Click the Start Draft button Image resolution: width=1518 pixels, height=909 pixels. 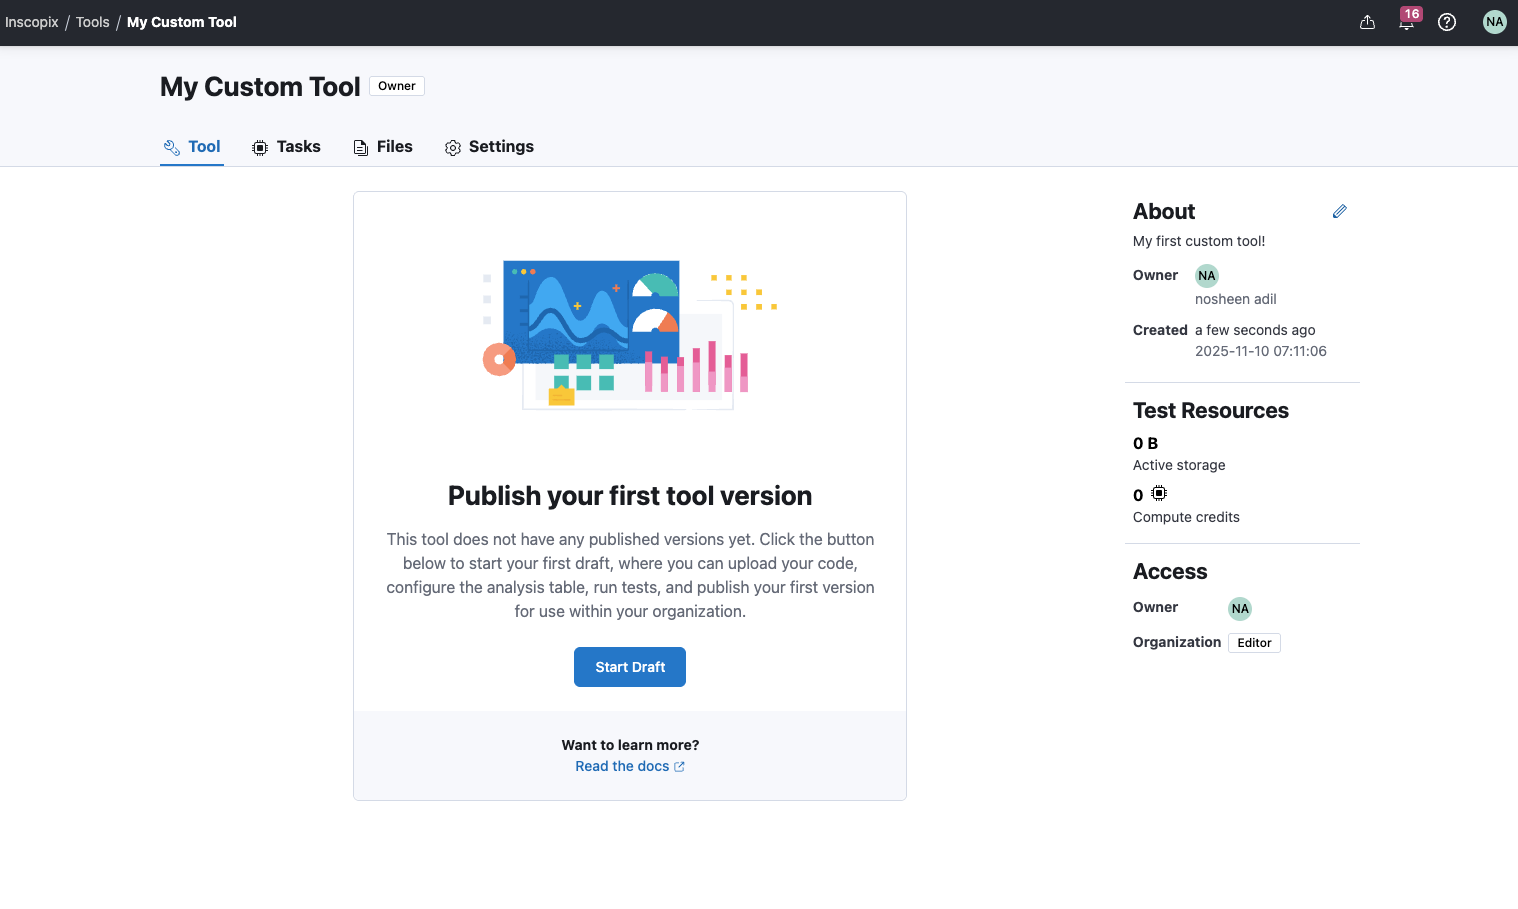coord(630,667)
